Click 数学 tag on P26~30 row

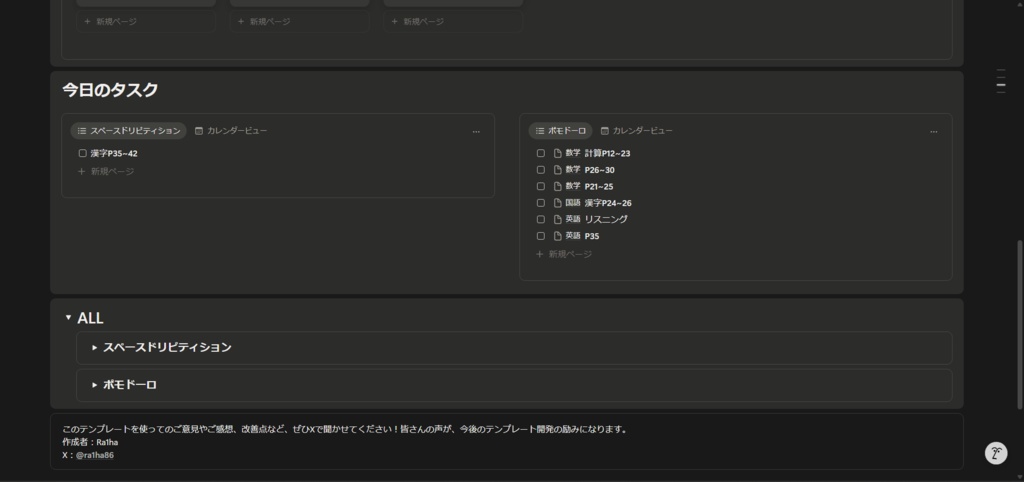tap(573, 170)
